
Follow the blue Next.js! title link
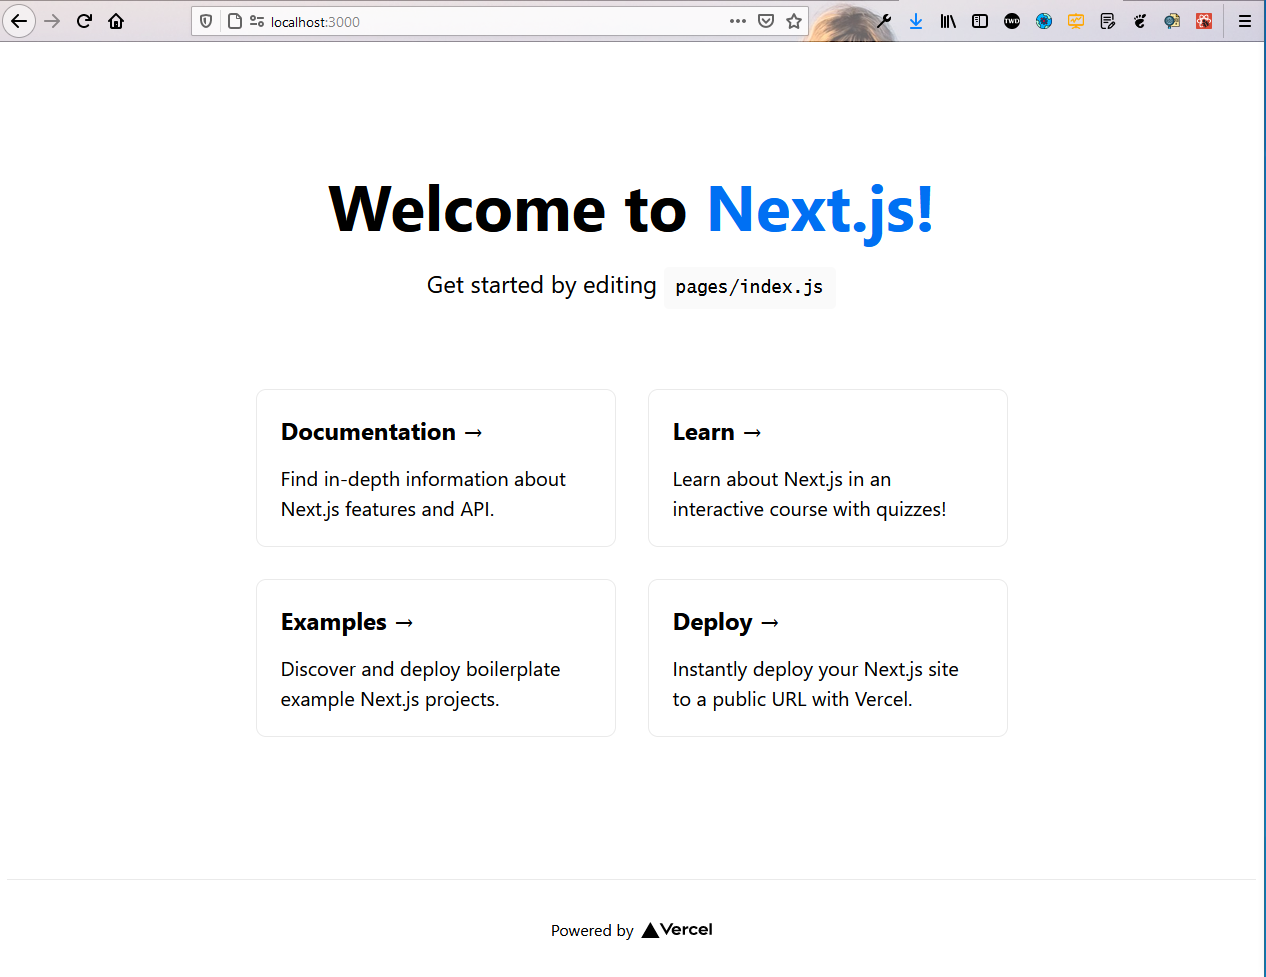[x=820, y=210]
